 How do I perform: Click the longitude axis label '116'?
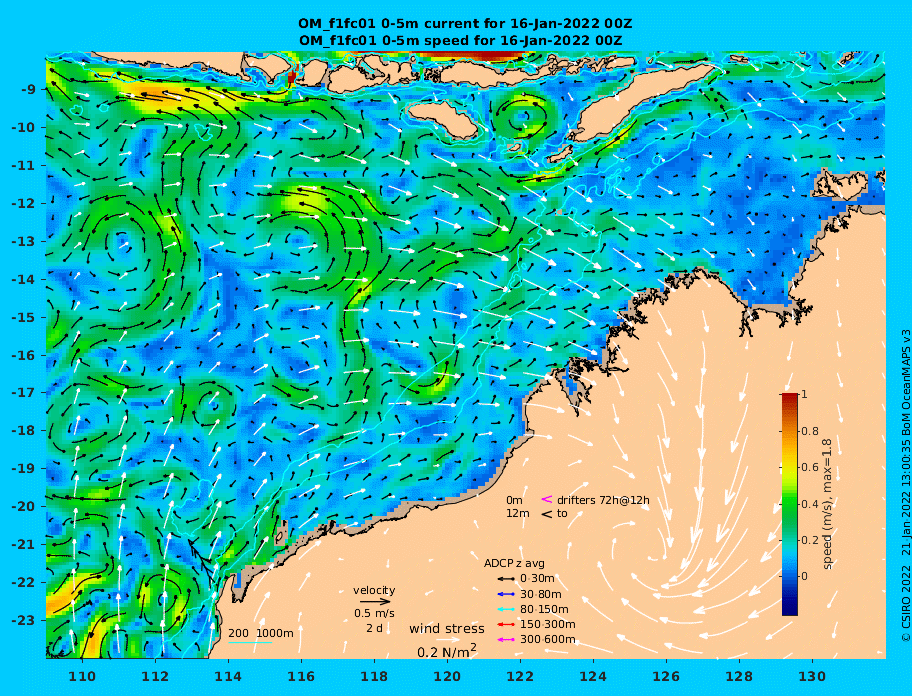coord(301,676)
